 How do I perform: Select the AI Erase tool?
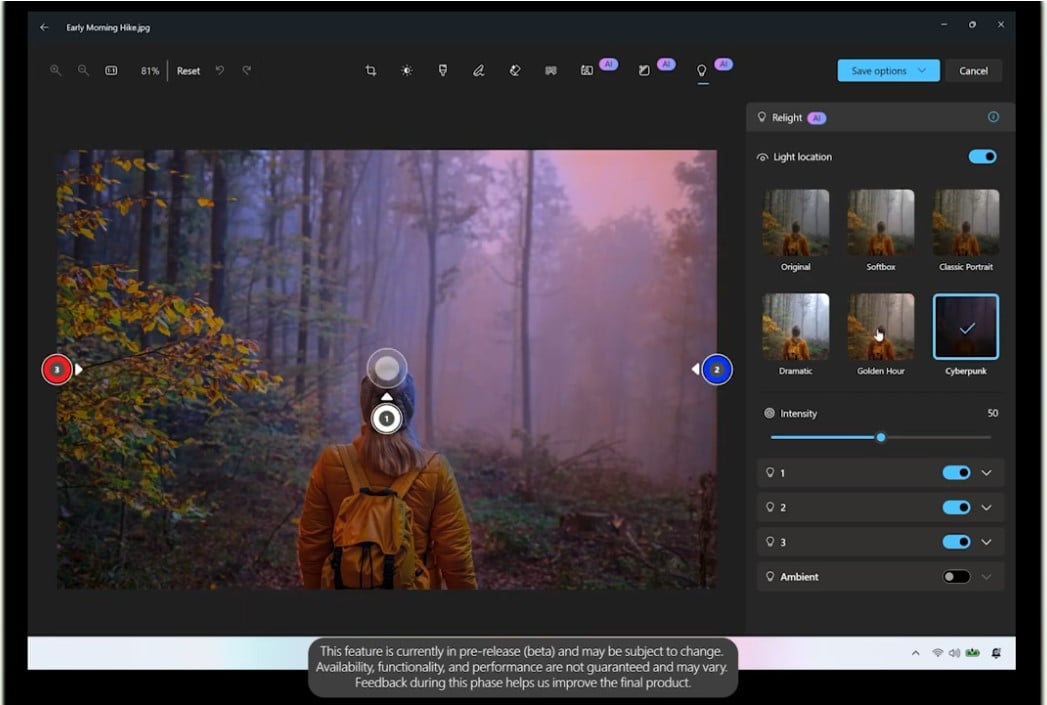tap(514, 70)
